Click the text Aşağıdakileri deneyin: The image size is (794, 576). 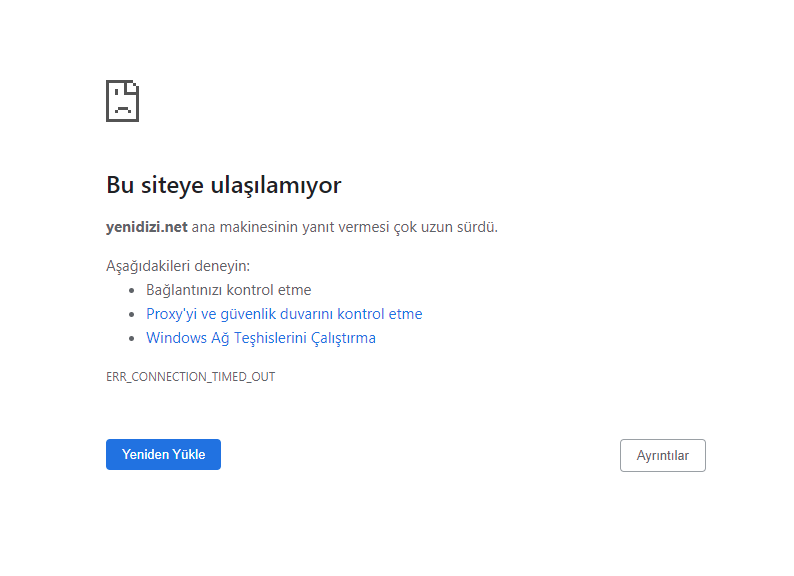(x=178, y=266)
